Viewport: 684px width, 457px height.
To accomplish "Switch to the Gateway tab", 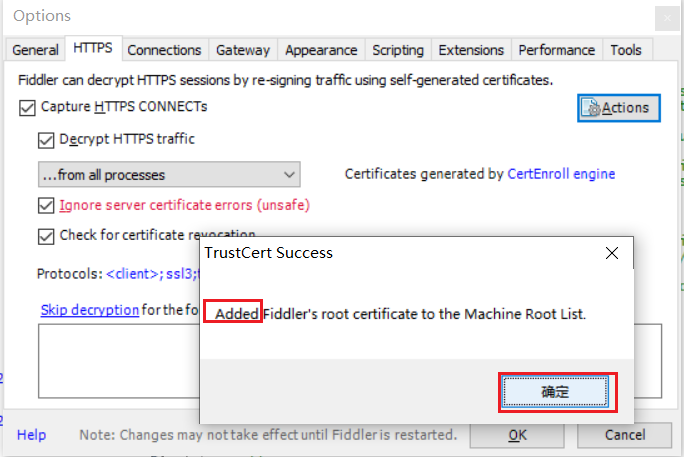I will pos(243,50).
